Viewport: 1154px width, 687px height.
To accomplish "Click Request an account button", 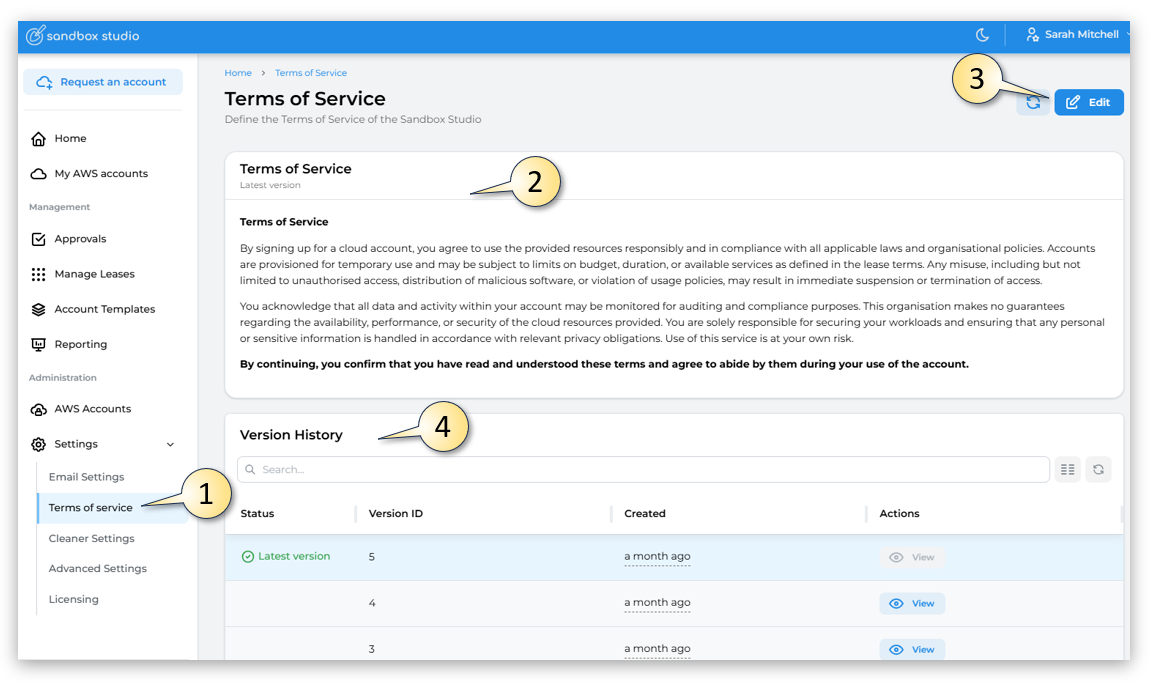I will click(103, 82).
